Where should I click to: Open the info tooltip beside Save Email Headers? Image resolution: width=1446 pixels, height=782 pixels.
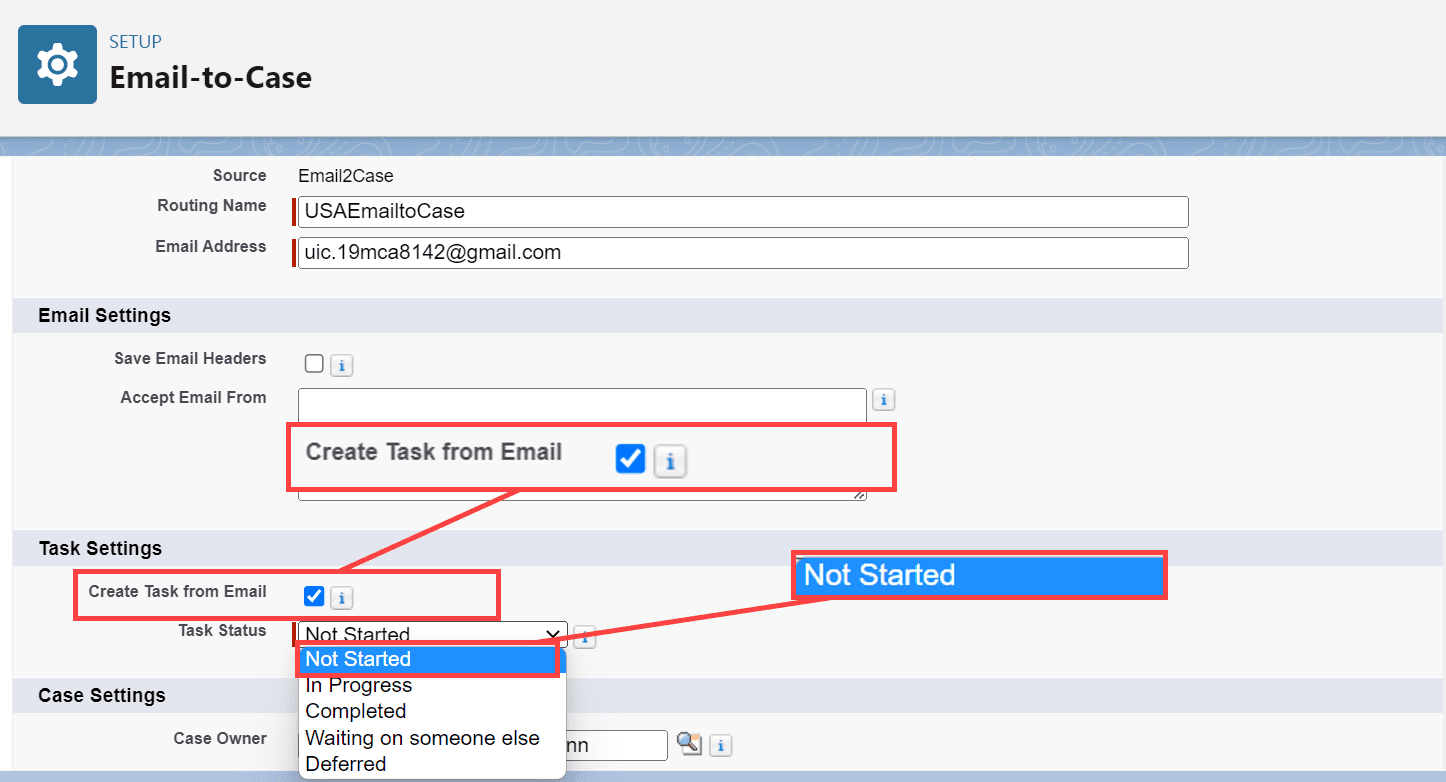click(341, 365)
